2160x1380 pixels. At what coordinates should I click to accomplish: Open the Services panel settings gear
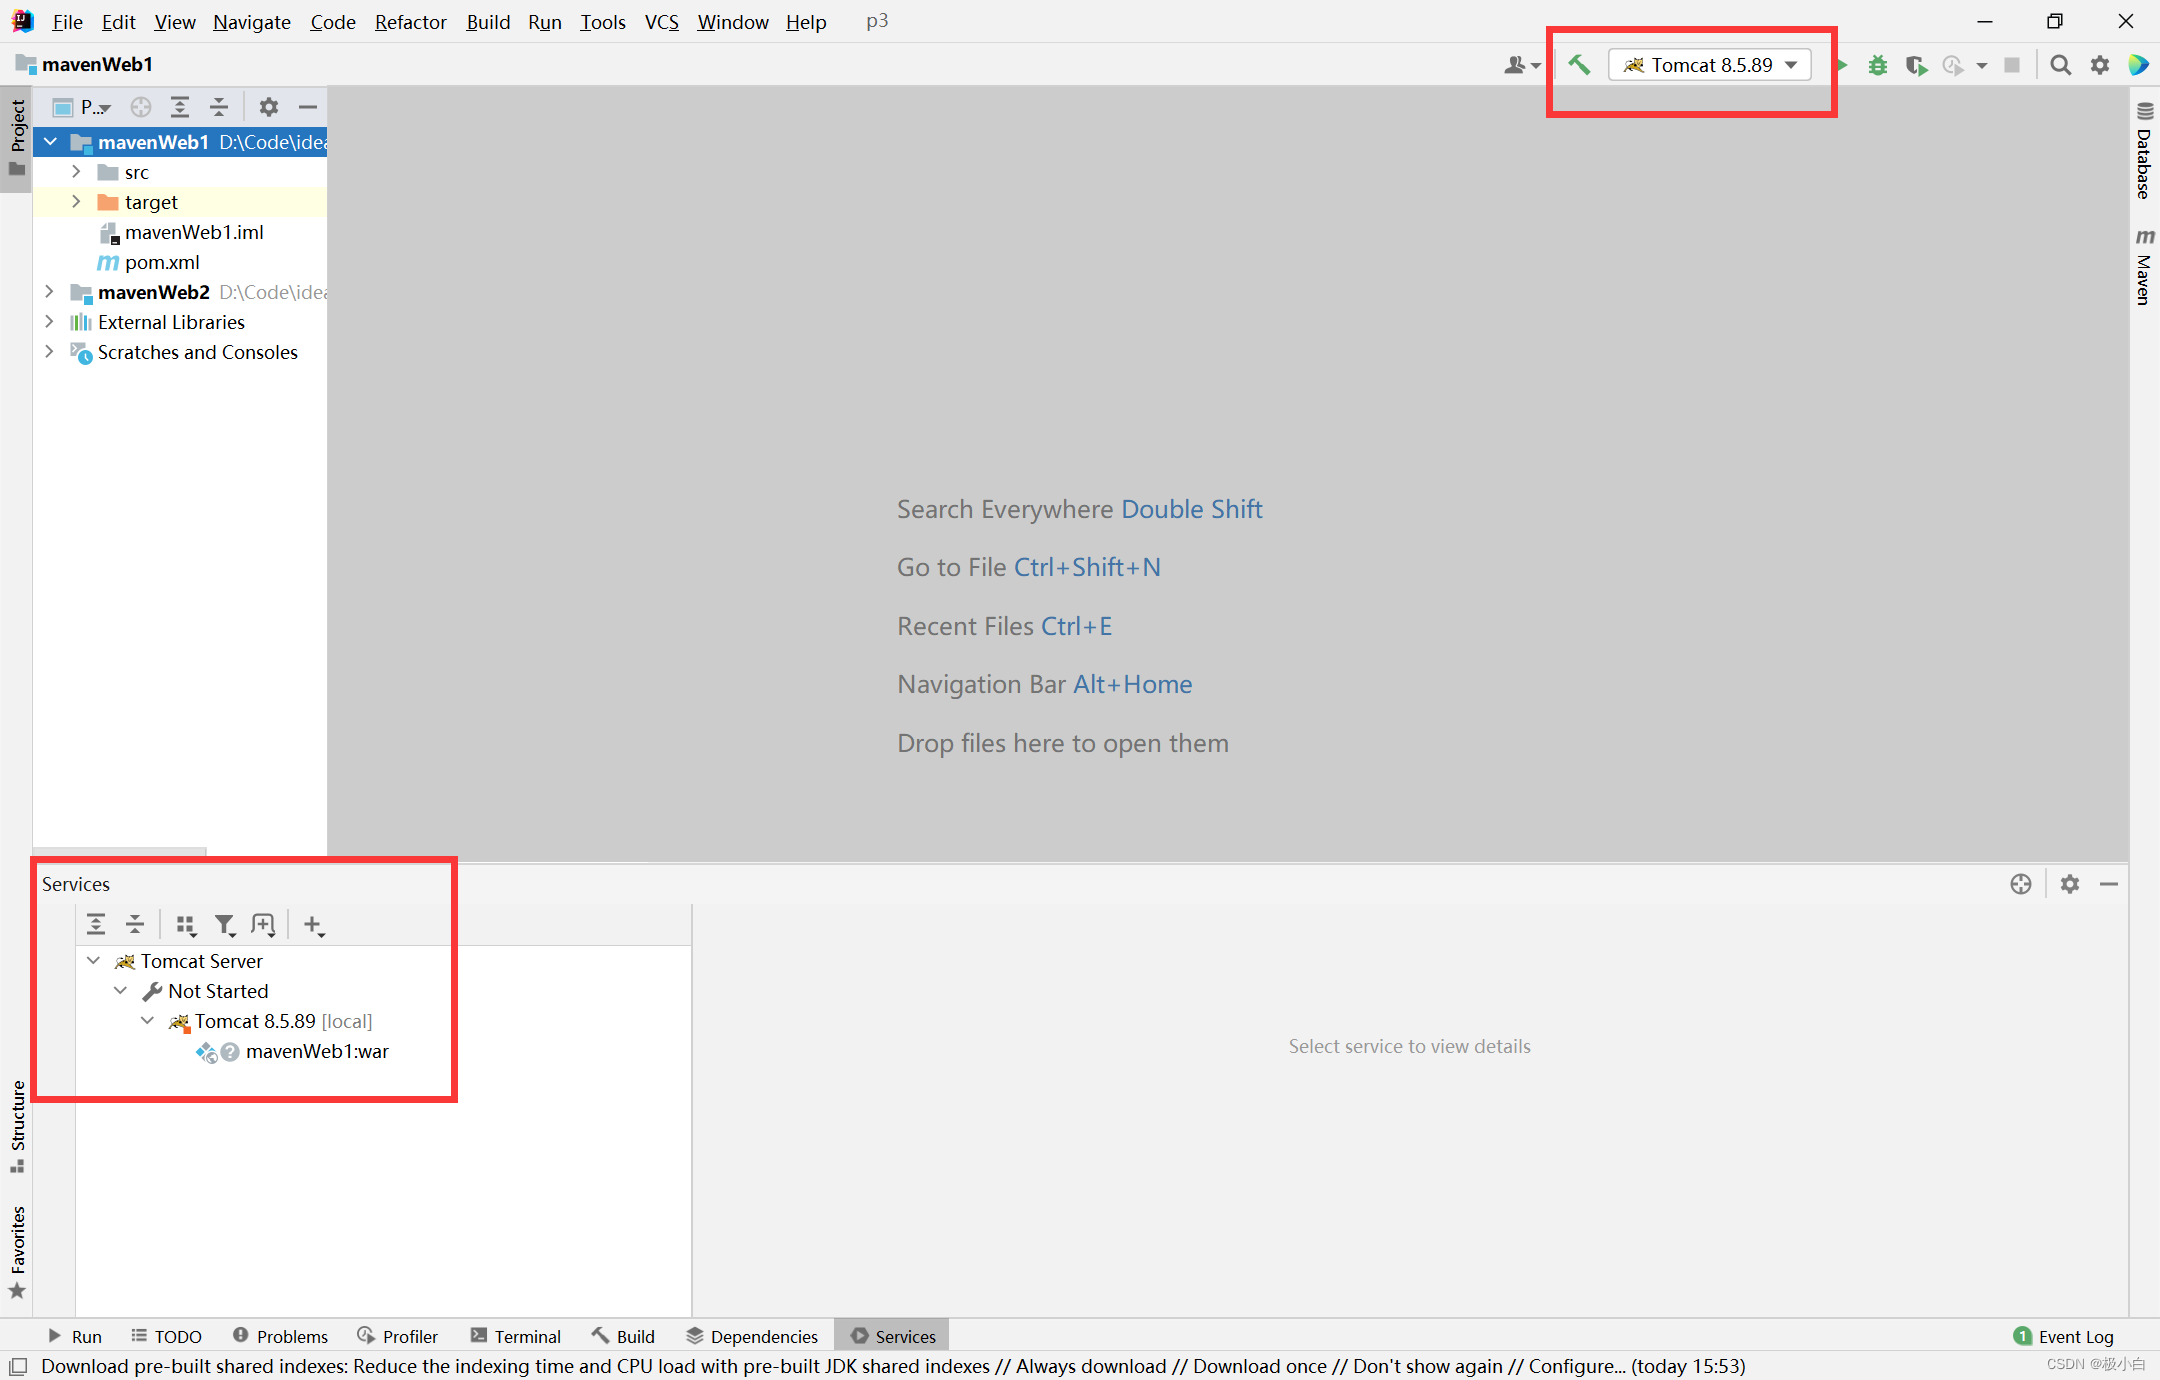(x=2070, y=884)
